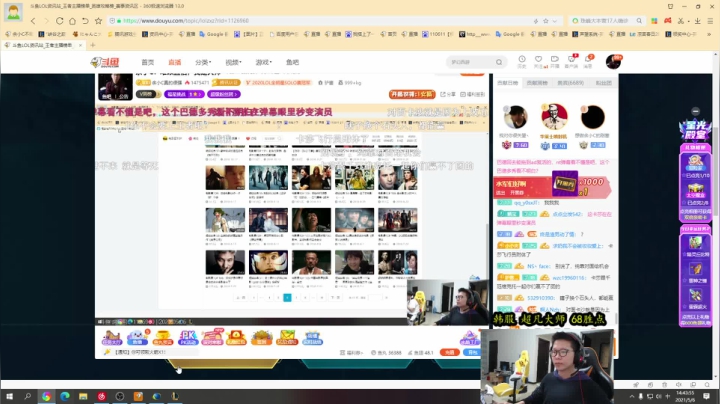This screenshot has width=720, height=404.
Task: Click the share link by stream title
Action: pyautogui.click(x=448, y=94)
